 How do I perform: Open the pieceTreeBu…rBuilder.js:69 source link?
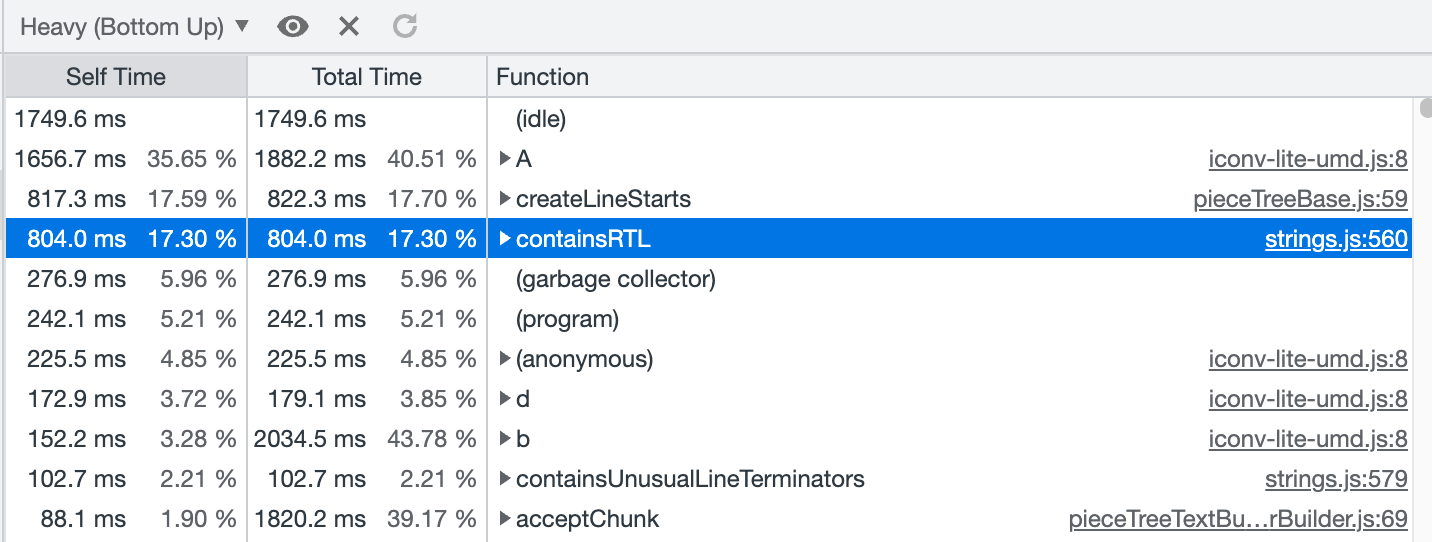click(x=1238, y=519)
